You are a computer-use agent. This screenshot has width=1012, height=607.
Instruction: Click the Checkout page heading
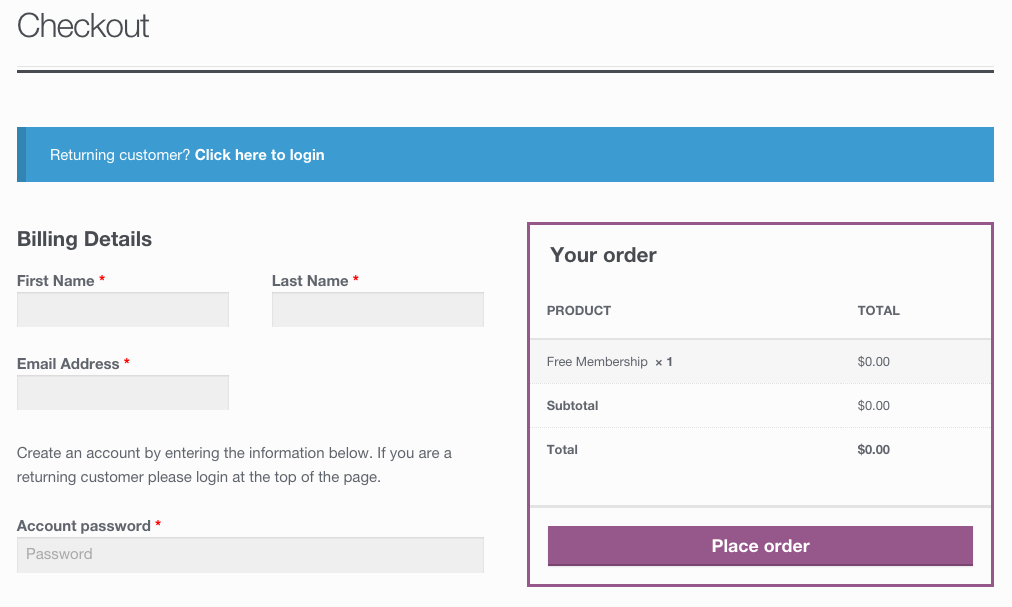(83, 26)
